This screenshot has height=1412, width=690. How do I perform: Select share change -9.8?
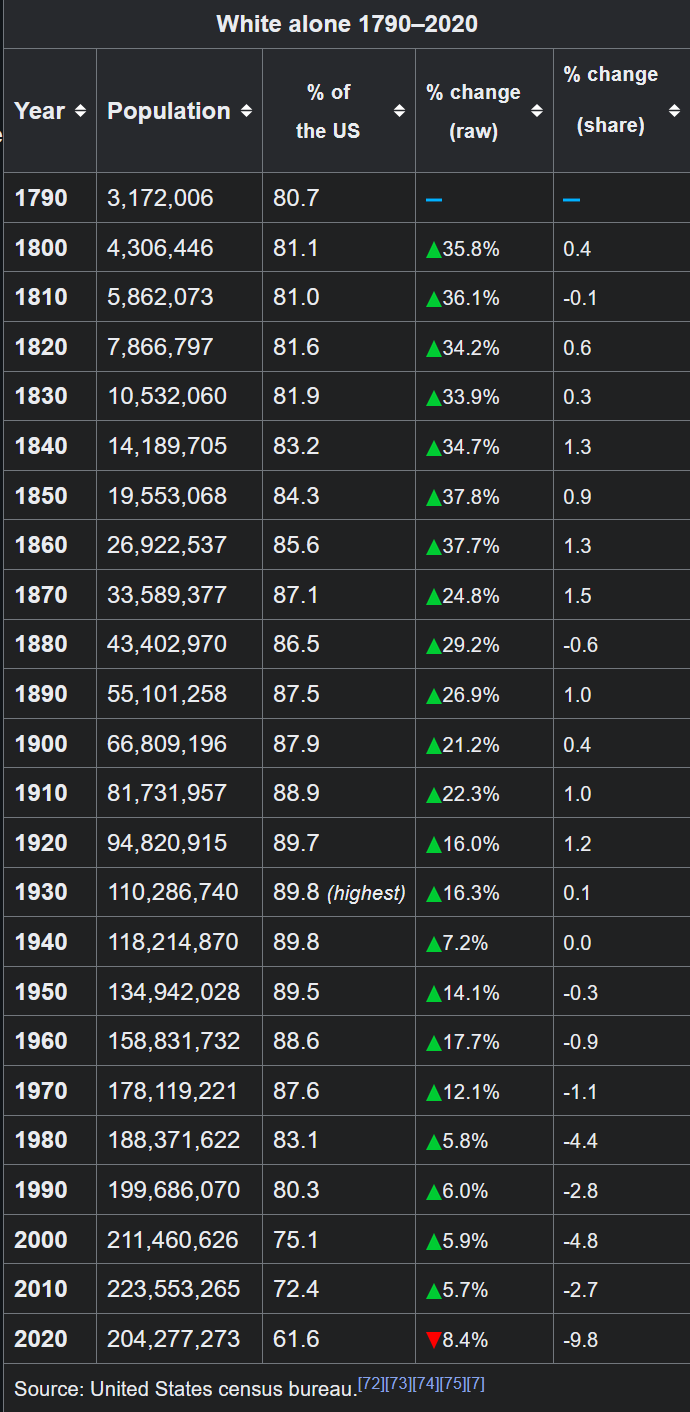click(x=581, y=1339)
